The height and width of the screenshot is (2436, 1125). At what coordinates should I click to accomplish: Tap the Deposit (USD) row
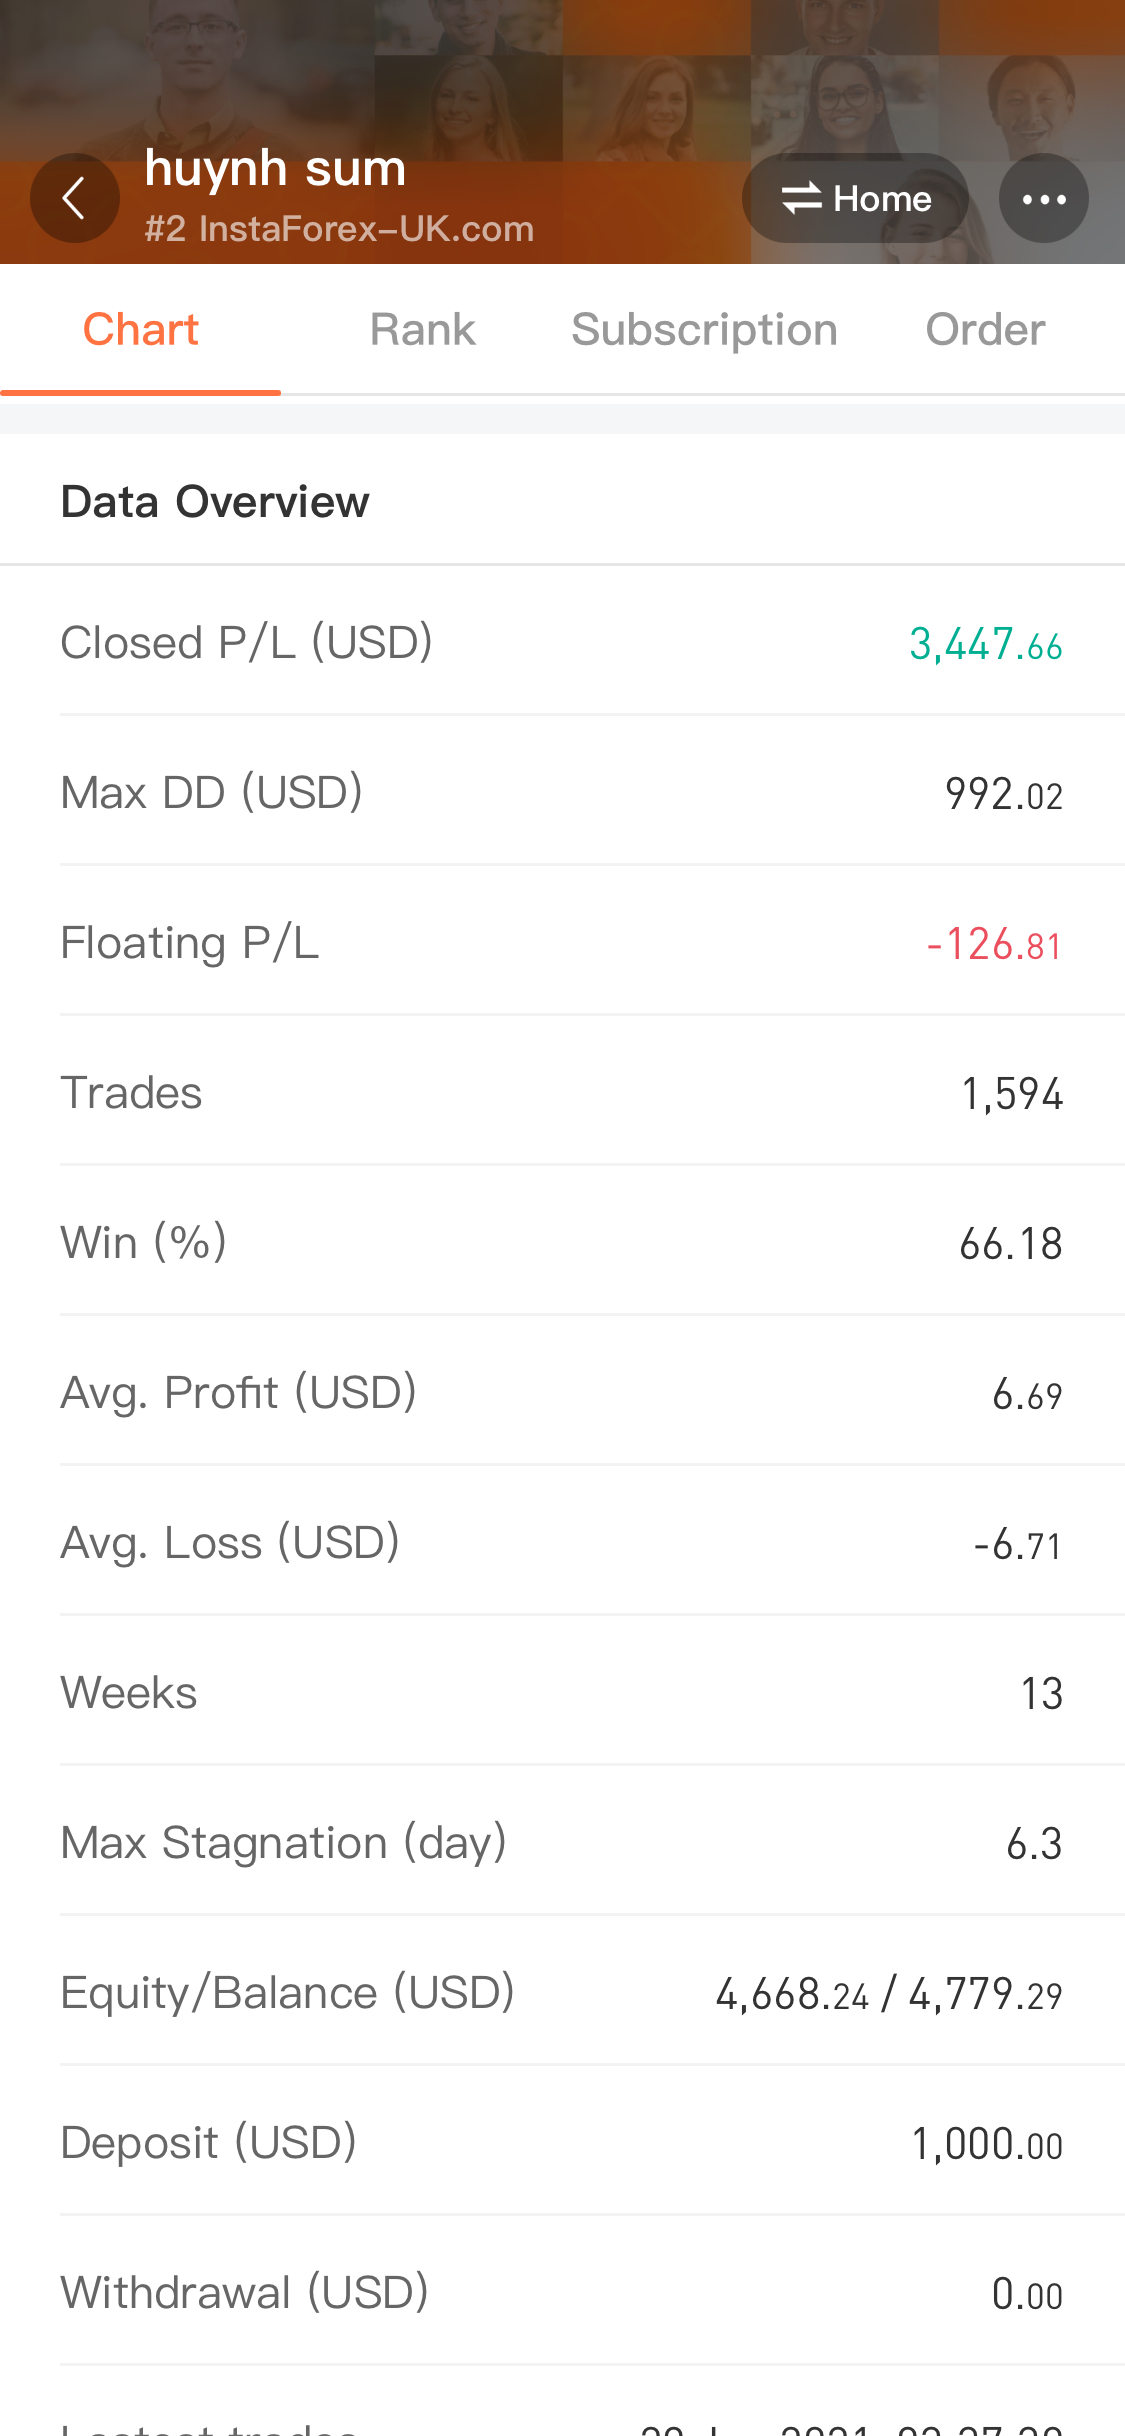tap(562, 2142)
